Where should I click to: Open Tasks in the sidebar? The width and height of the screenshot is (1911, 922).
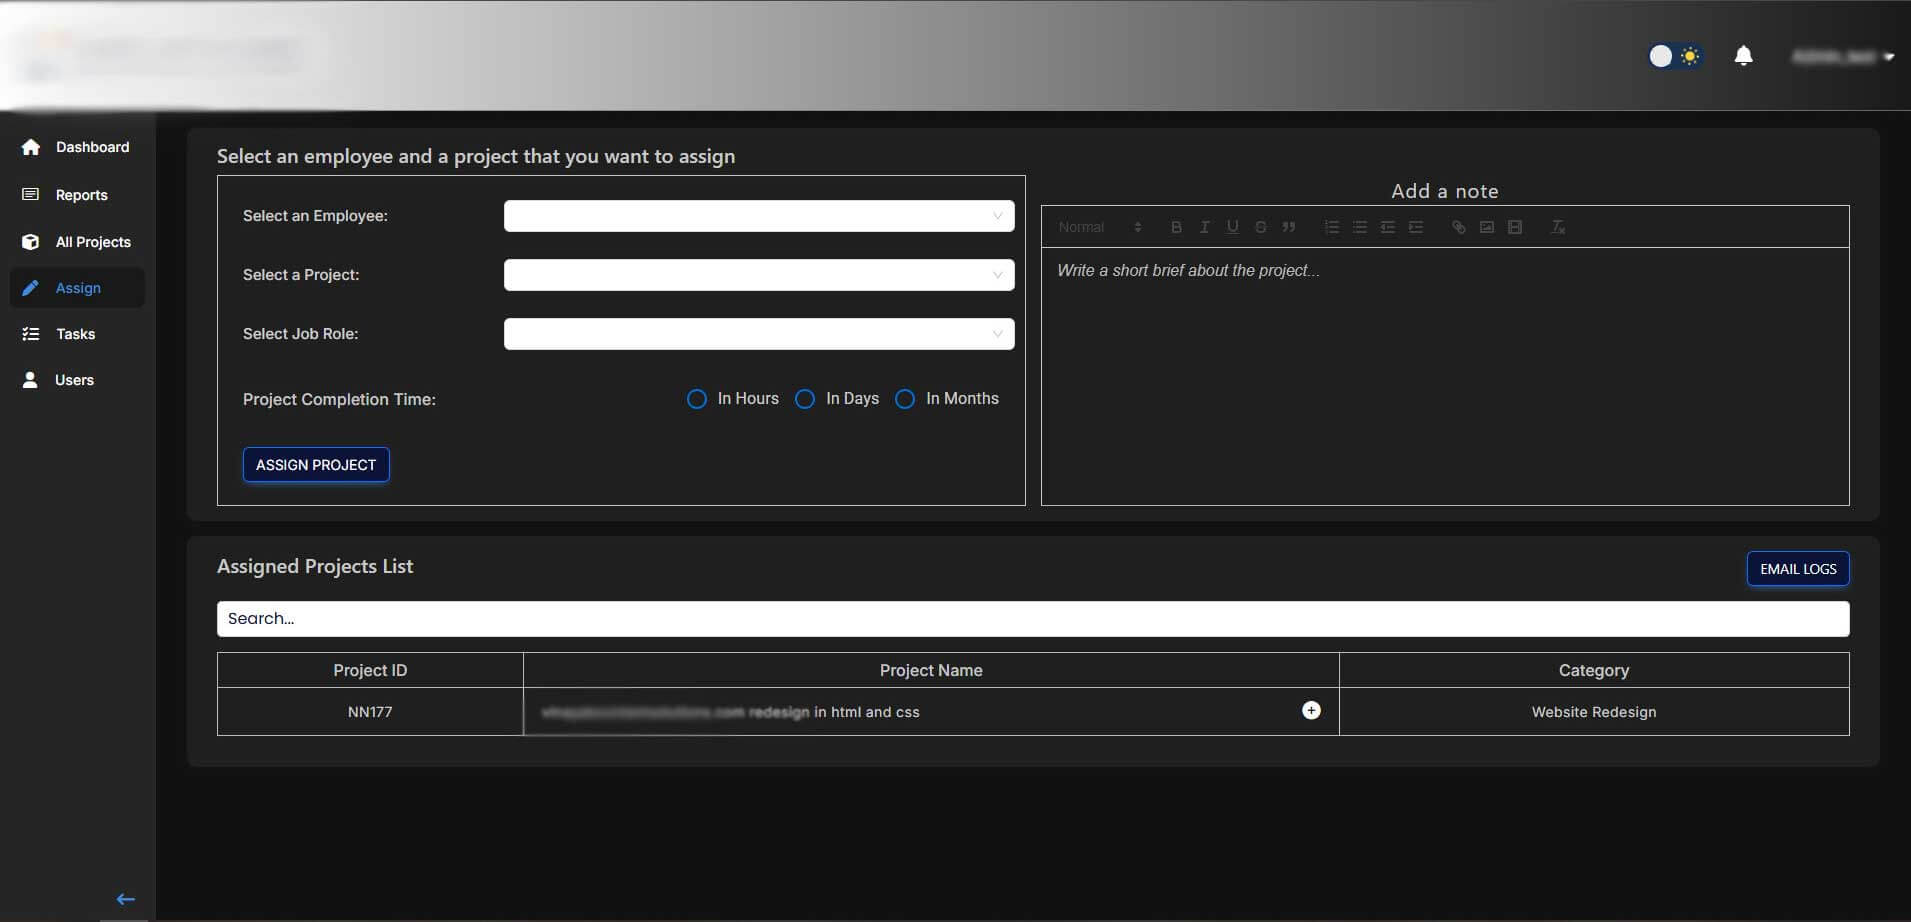(77, 334)
